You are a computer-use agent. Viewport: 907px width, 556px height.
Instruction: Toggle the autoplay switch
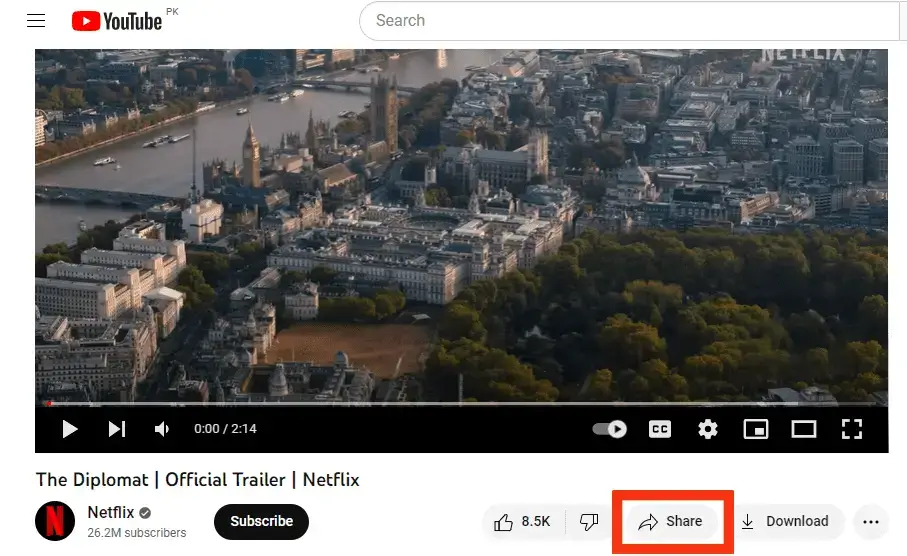(610, 429)
